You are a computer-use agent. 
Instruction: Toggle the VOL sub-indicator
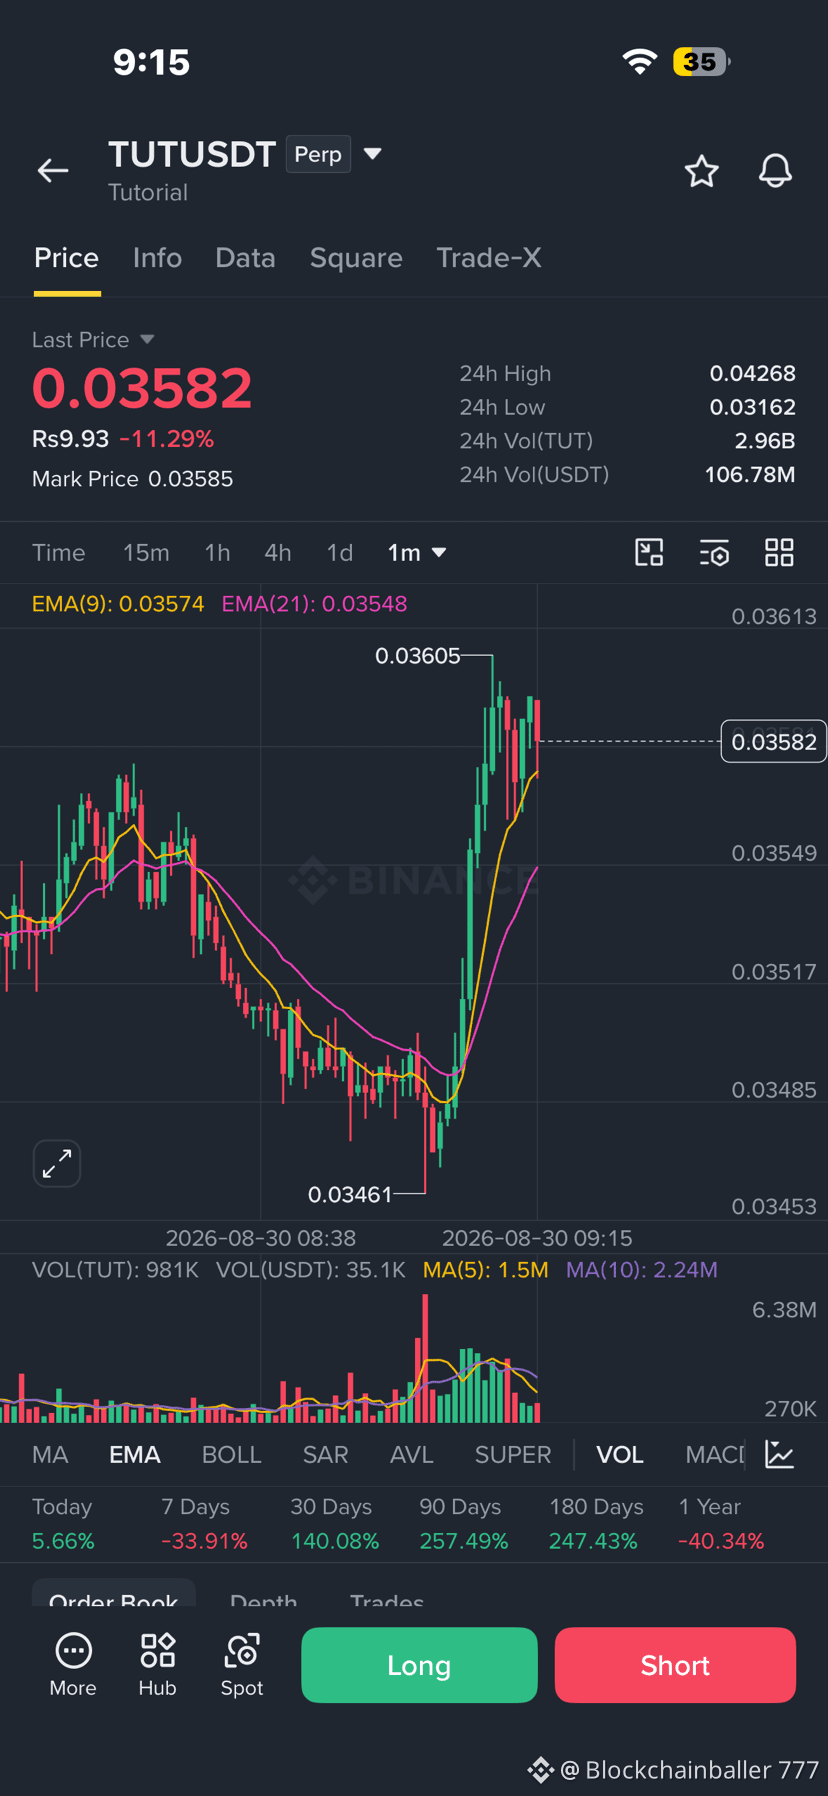(620, 1455)
